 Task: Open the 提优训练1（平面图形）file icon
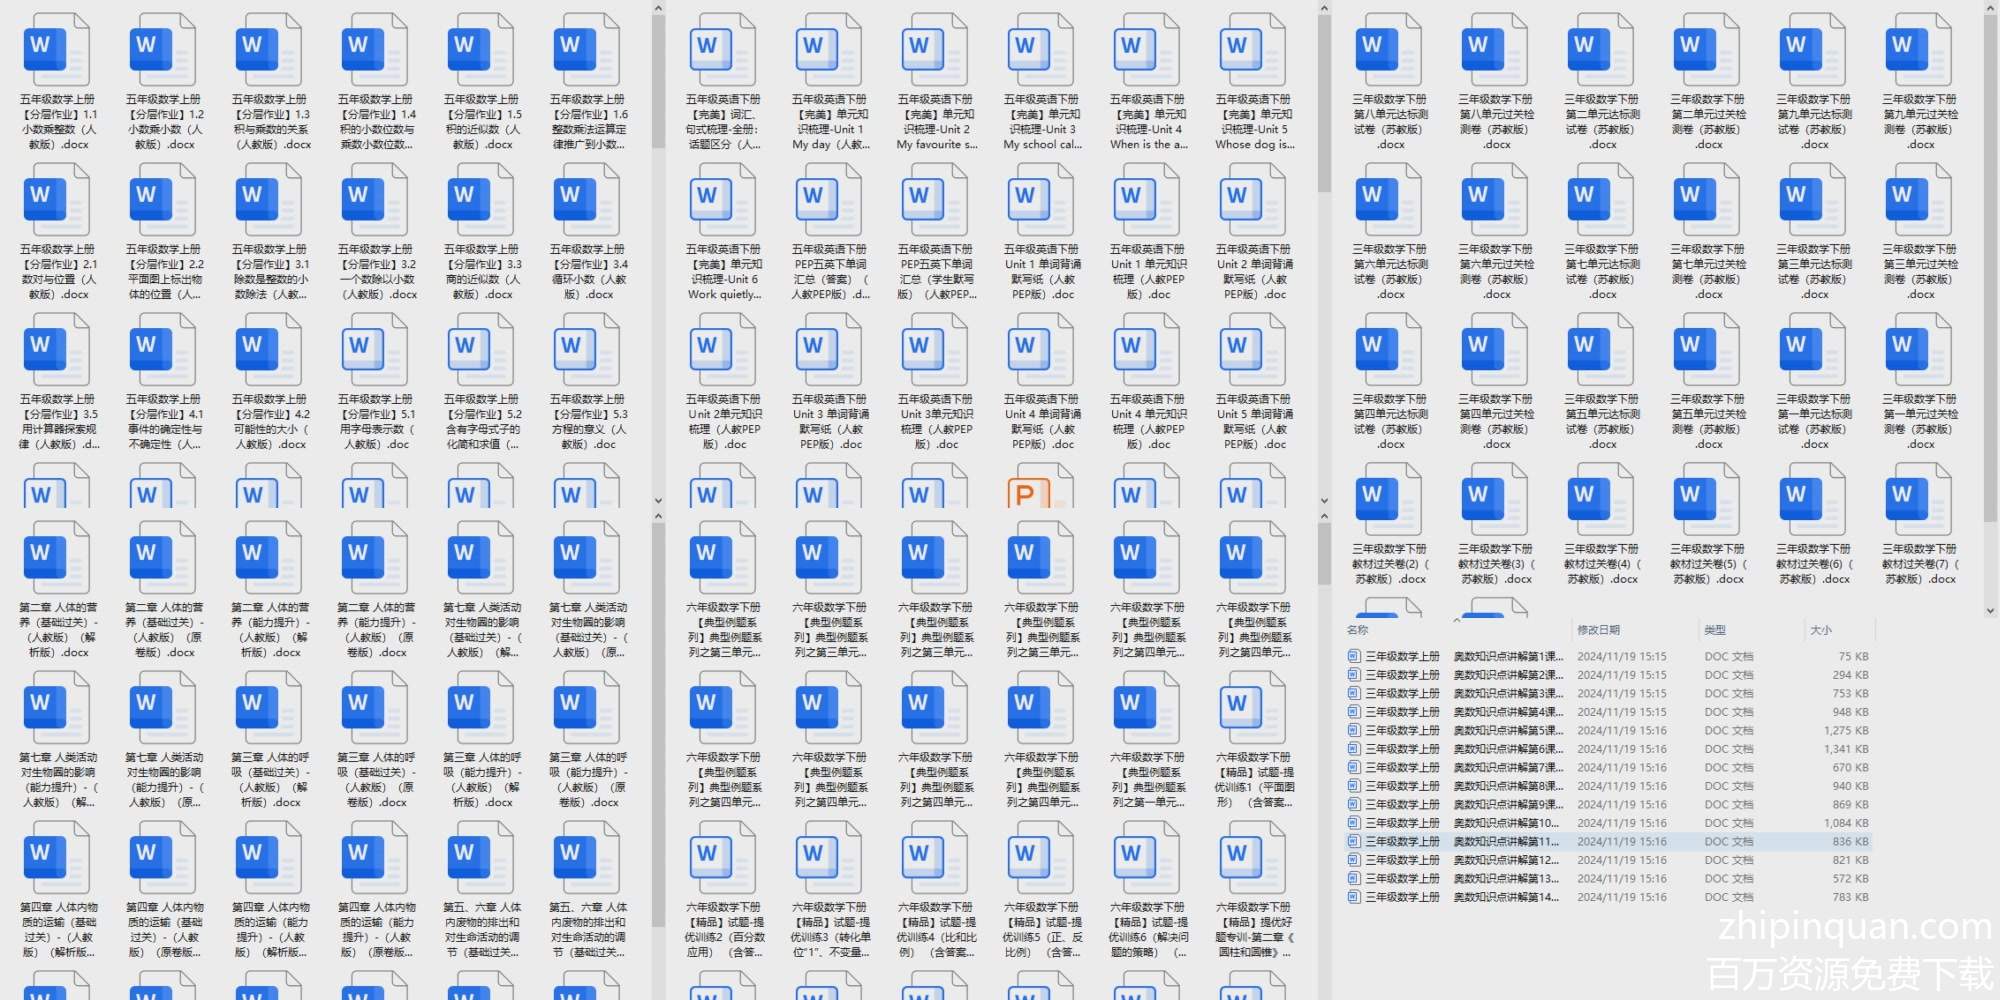(x=1253, y=707)
